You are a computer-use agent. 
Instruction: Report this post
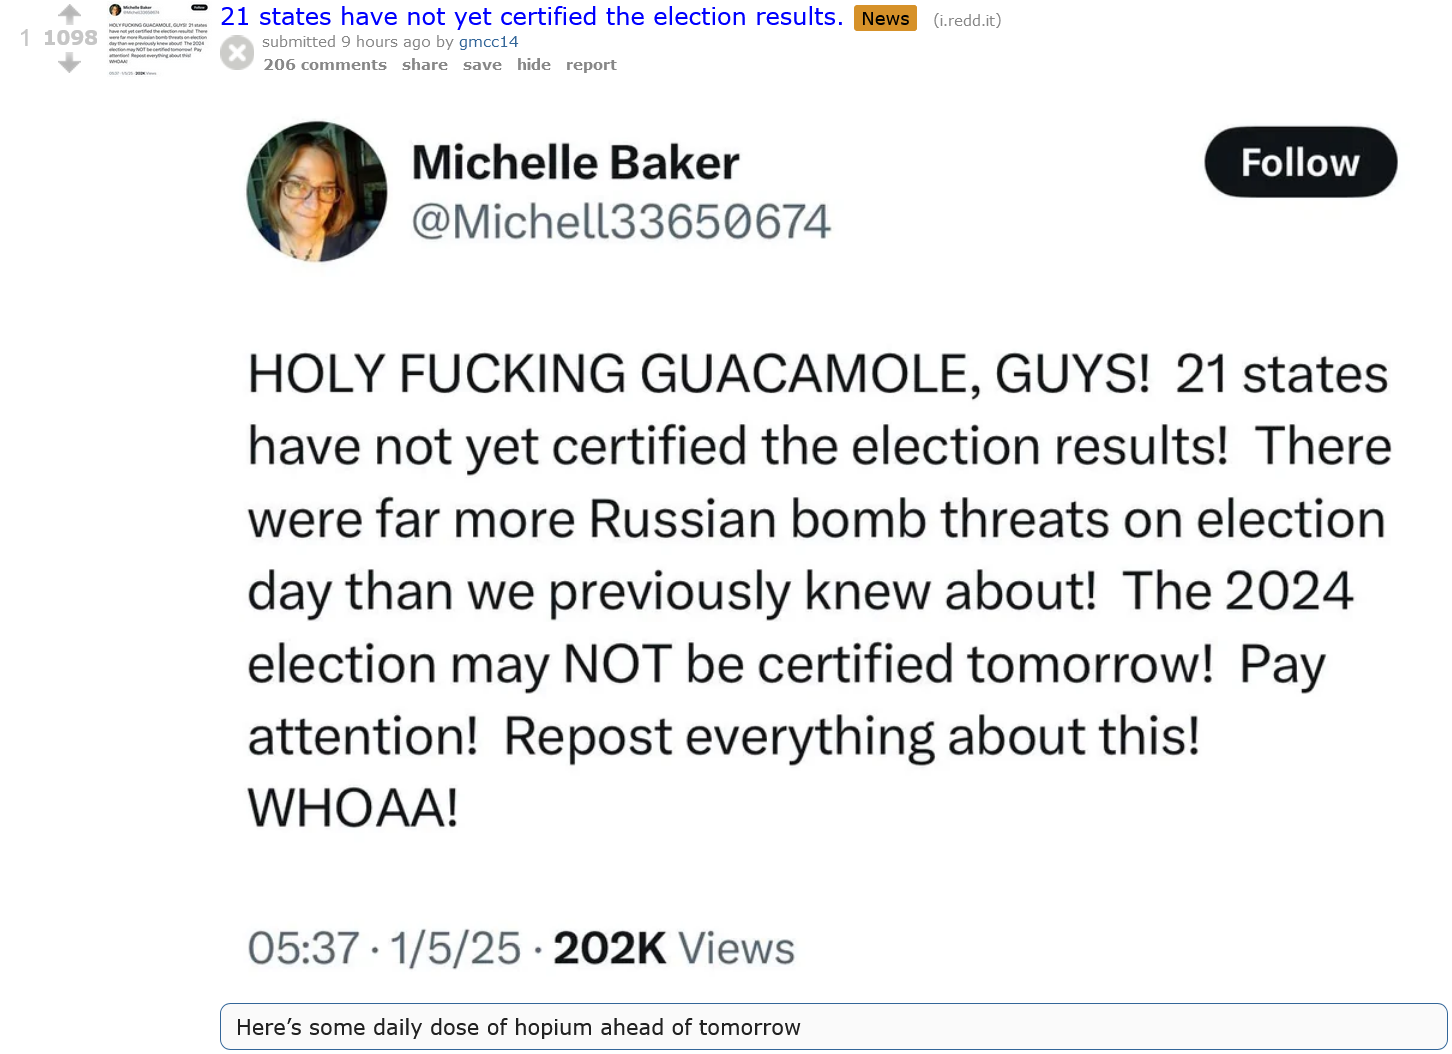591,65
